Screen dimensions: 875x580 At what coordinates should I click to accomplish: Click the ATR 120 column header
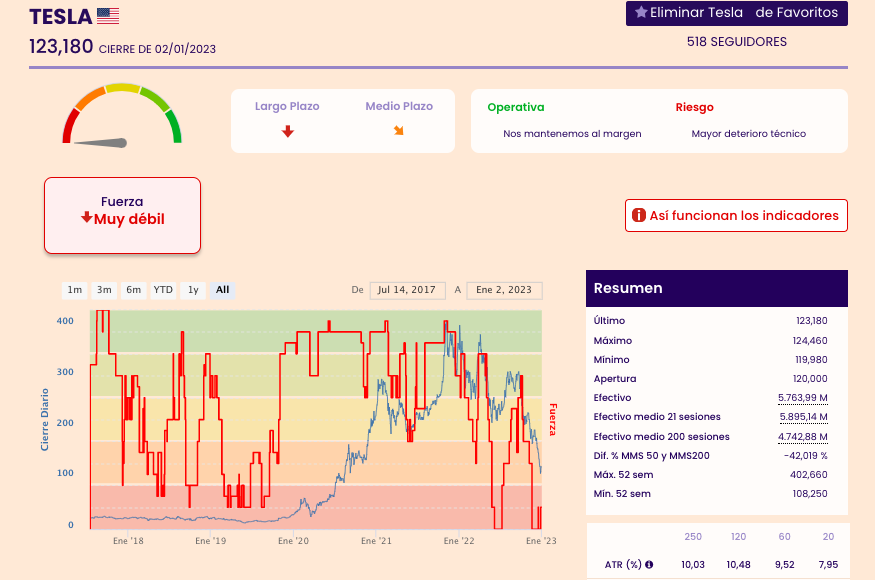click(x=738, y=537)
